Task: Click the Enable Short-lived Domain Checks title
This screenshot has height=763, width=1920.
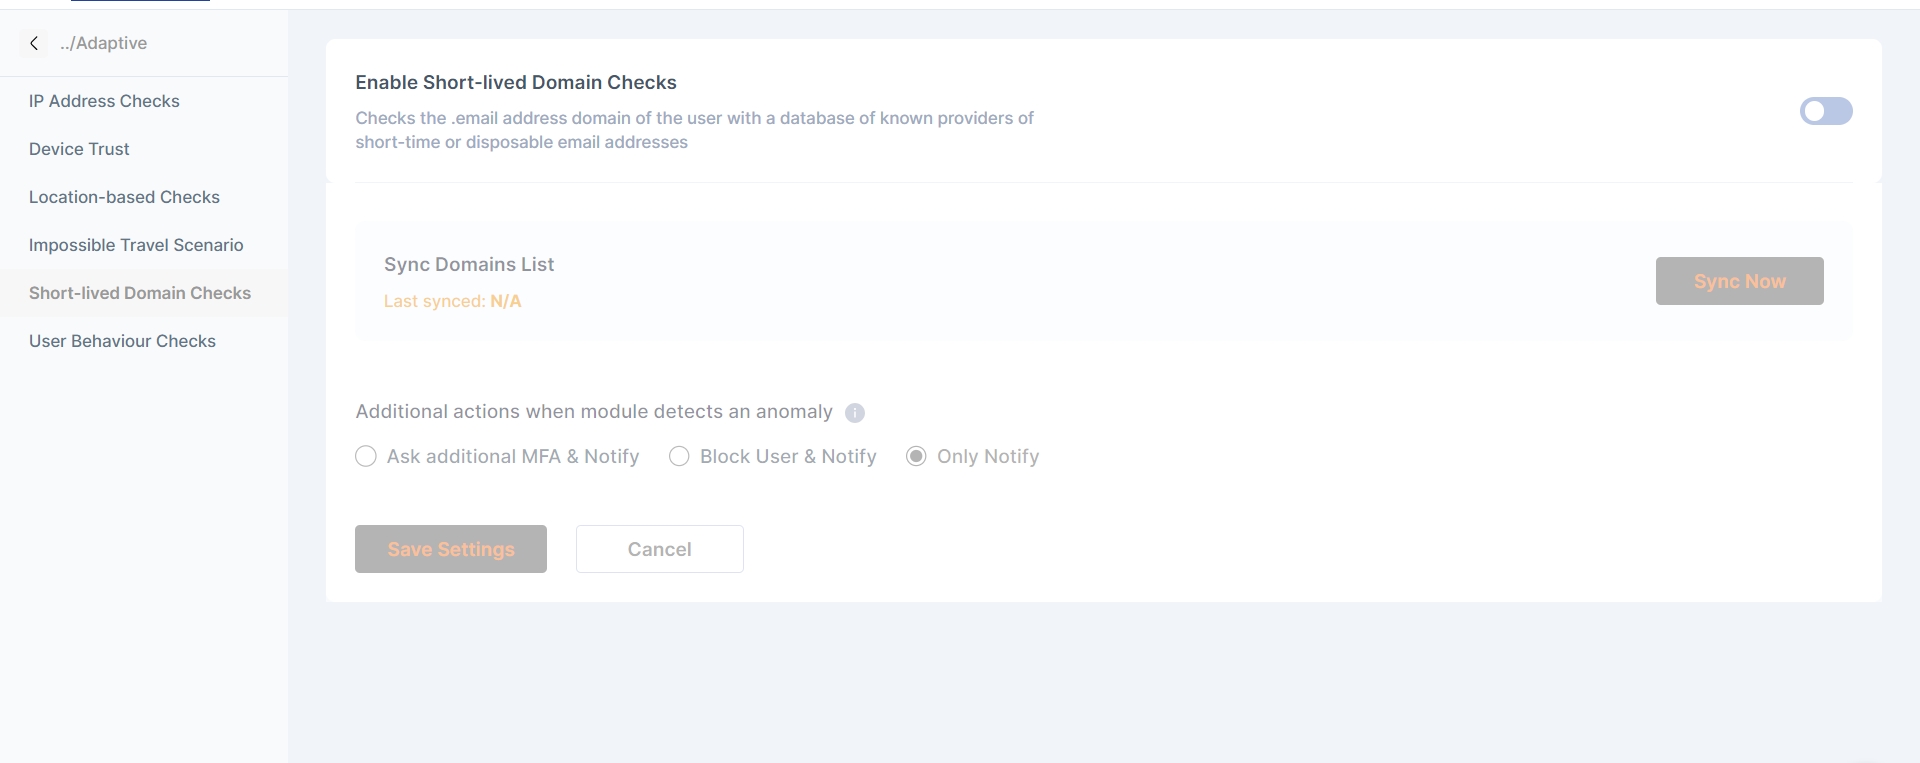Action: click(516, 82)
